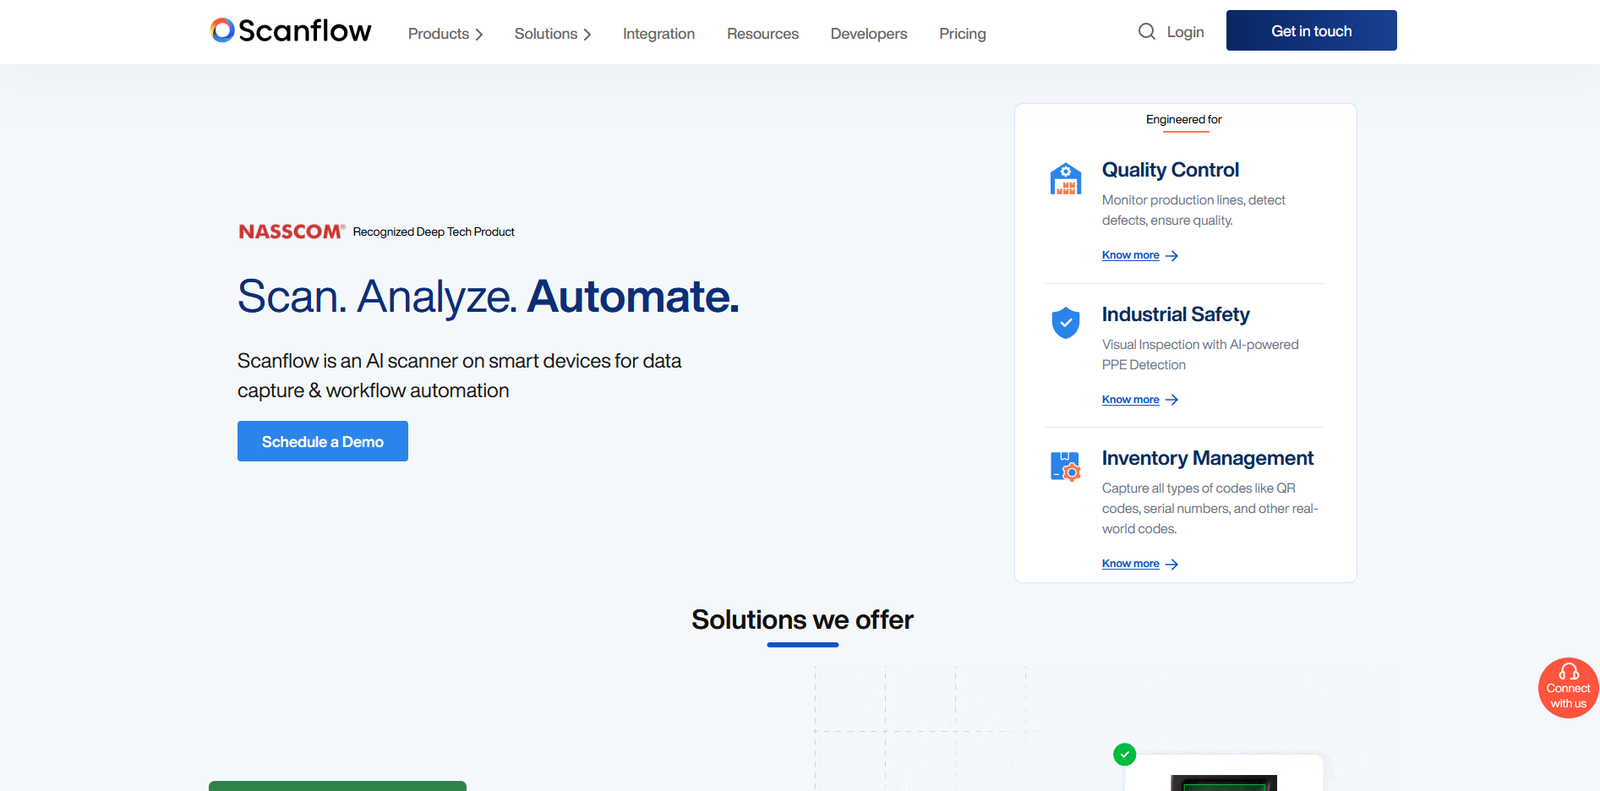Navigate to the Developers section
1600x791 pixels.
tap(868, 34)
